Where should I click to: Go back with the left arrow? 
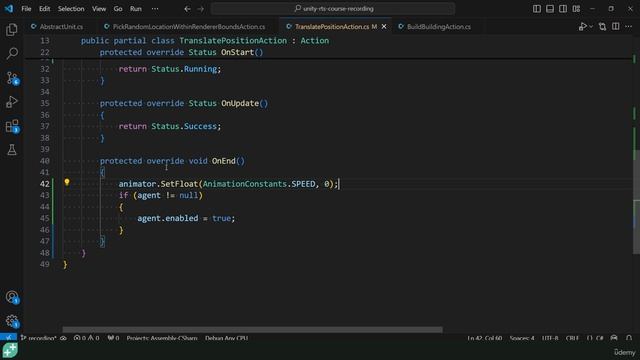coord(187,9)
